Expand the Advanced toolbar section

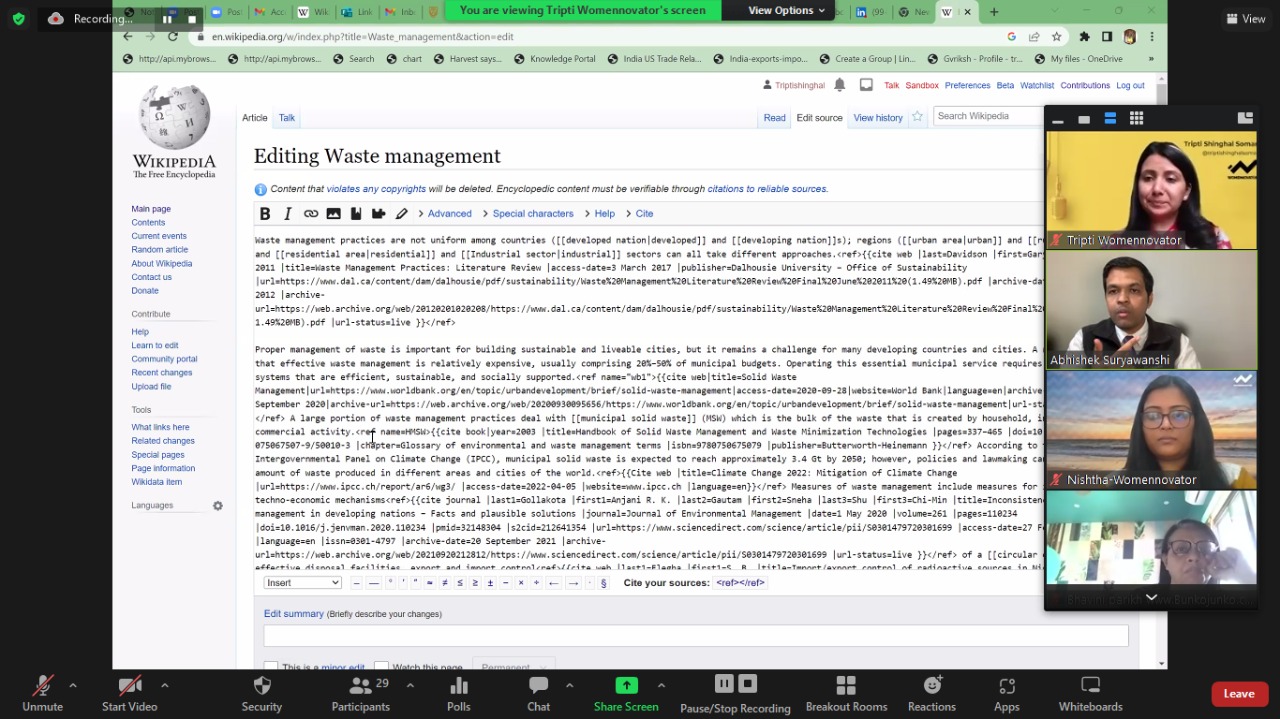[x=445, y=214]
